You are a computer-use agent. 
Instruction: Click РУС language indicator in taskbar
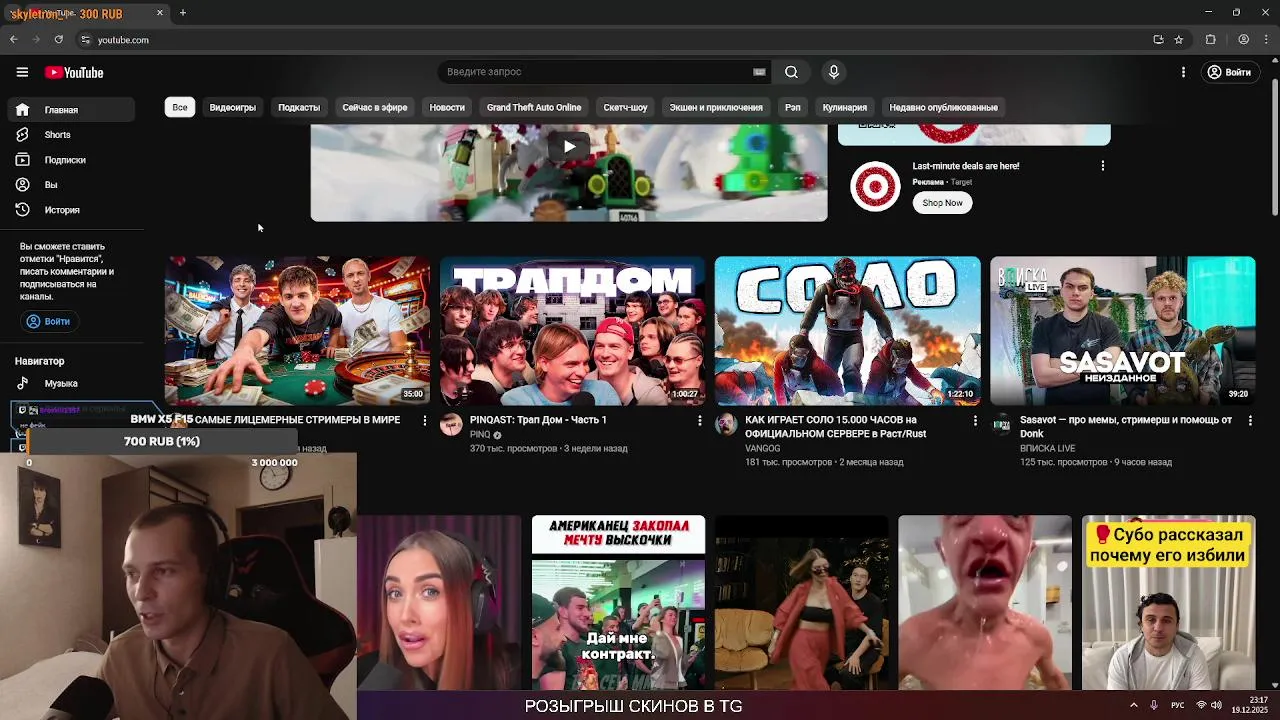[x=1178, y=705]
